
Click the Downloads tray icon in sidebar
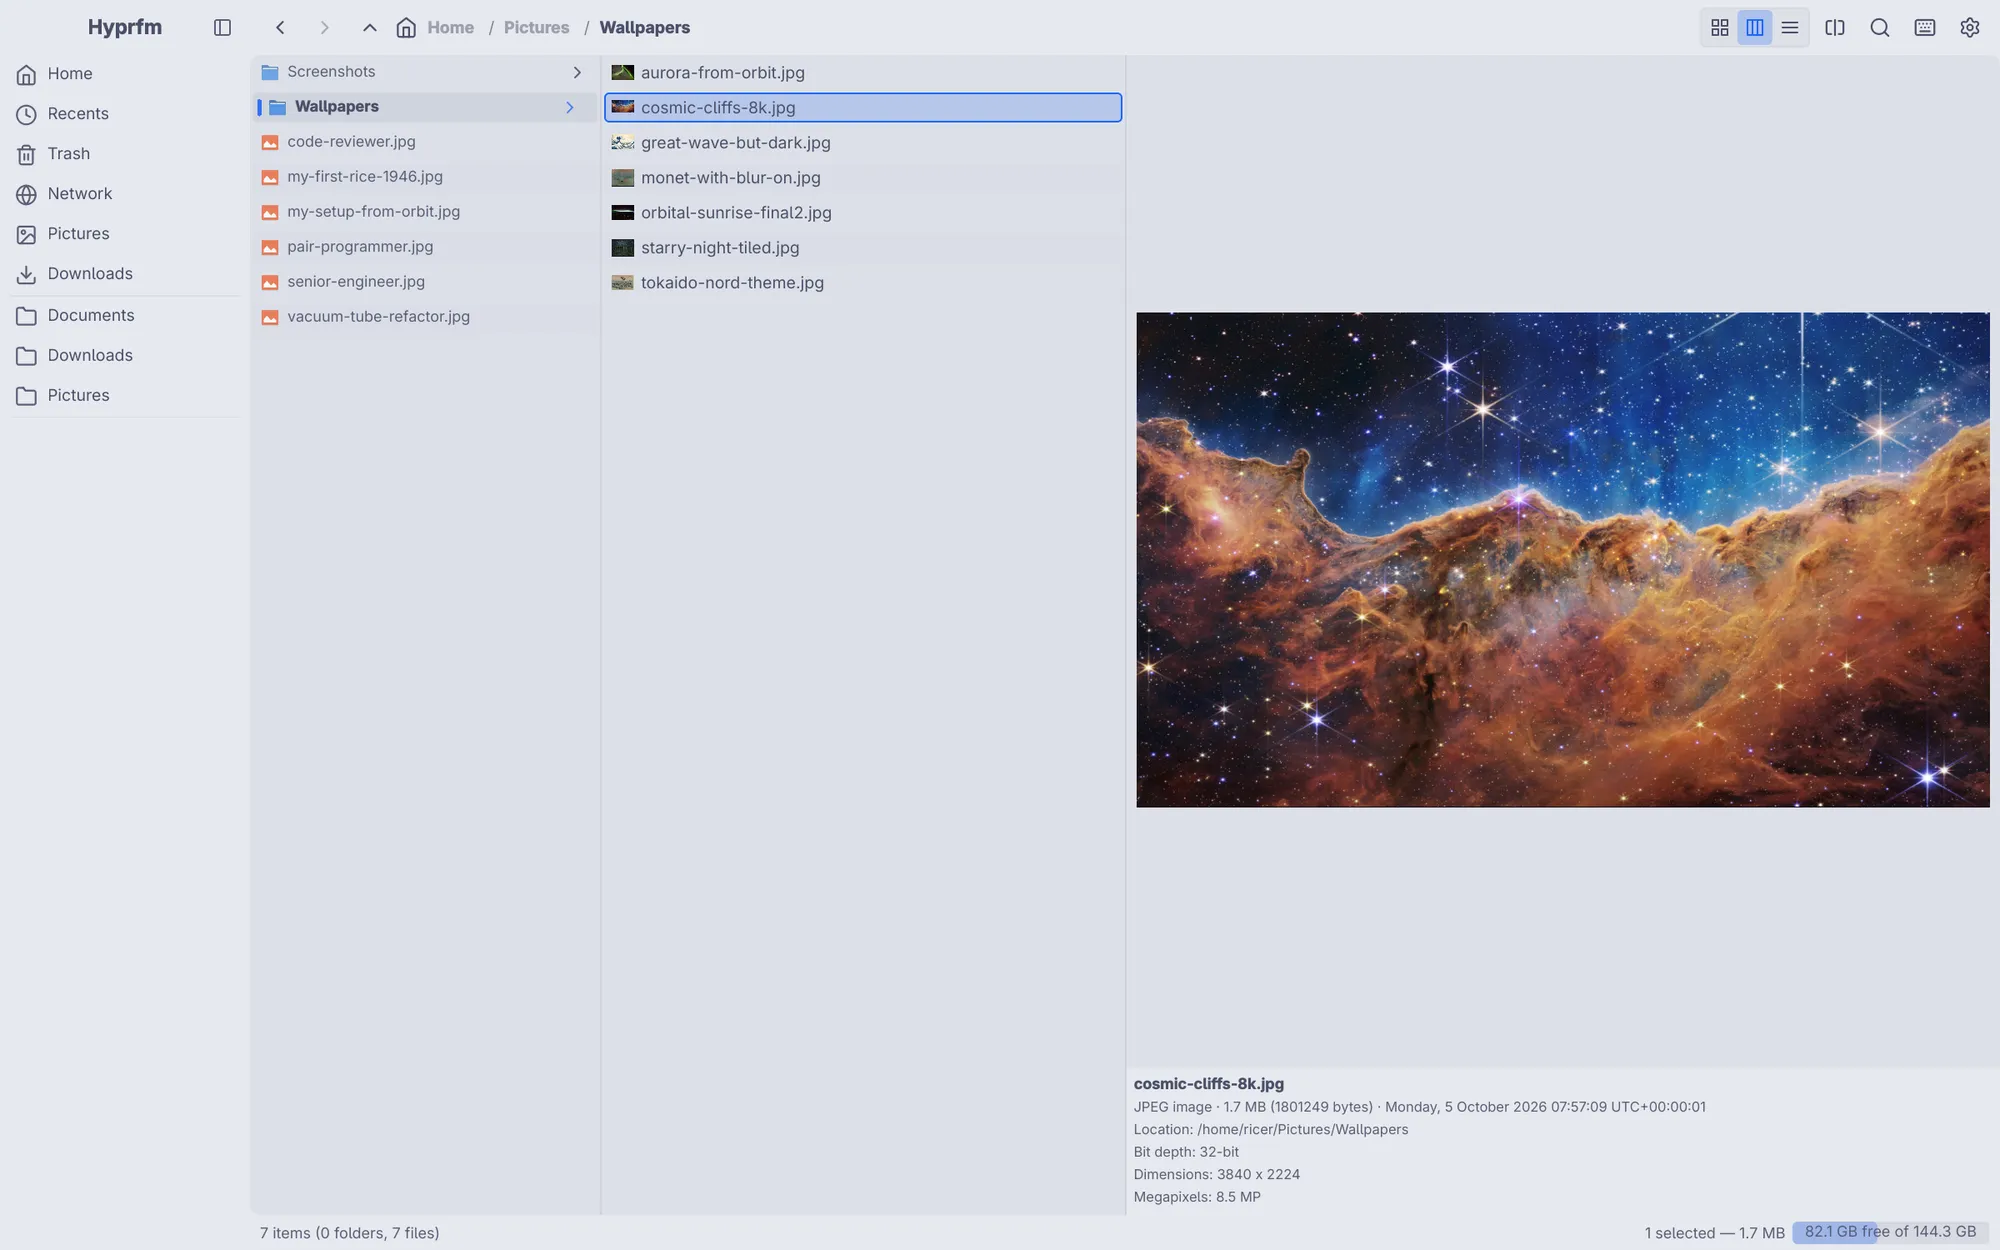pos(27,274)
